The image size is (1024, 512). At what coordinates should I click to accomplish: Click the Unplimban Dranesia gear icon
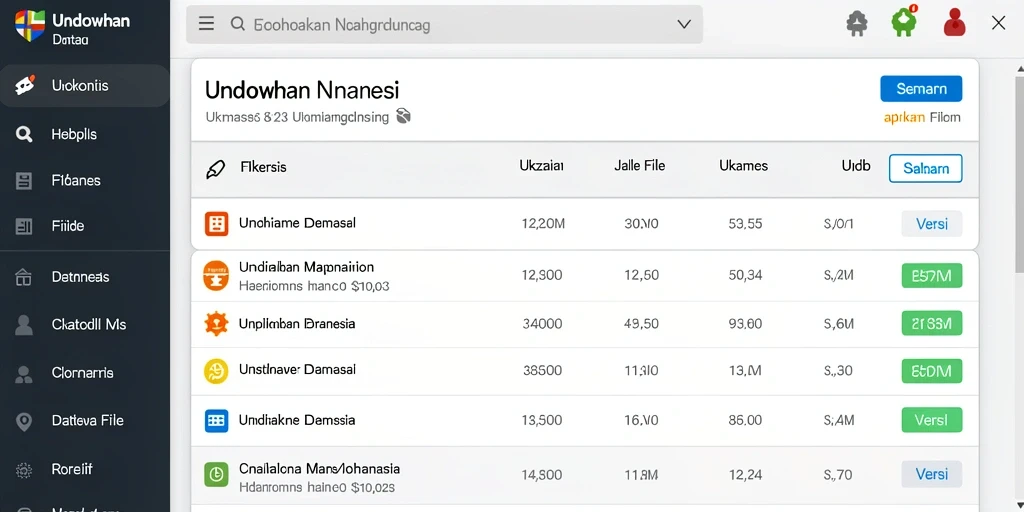pos(216,324)
